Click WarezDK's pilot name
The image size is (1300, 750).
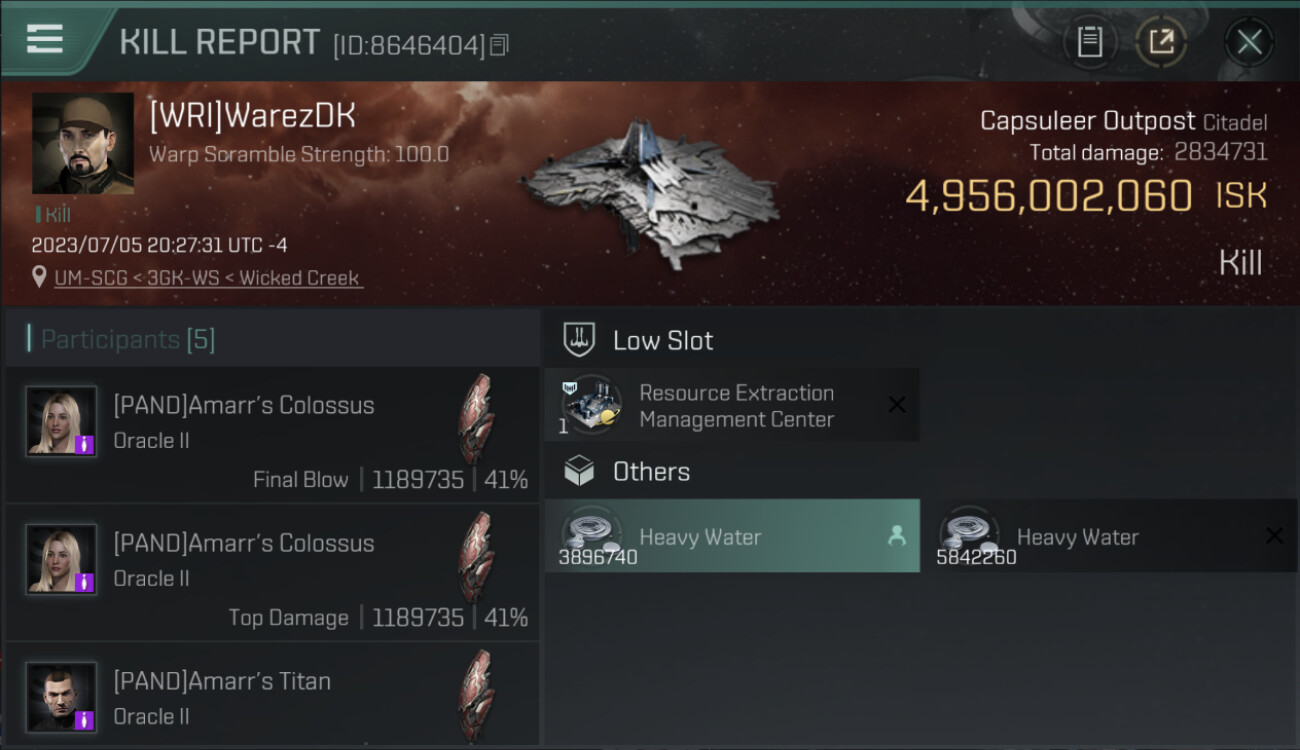[252, 116]
